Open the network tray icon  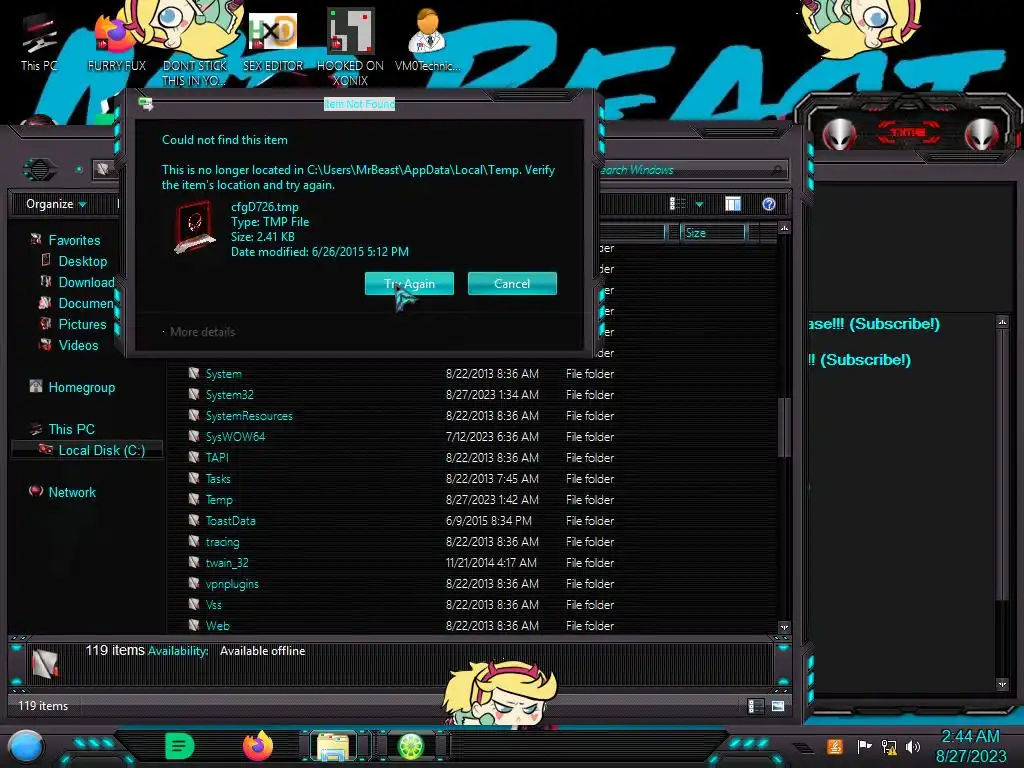(888, 746)
